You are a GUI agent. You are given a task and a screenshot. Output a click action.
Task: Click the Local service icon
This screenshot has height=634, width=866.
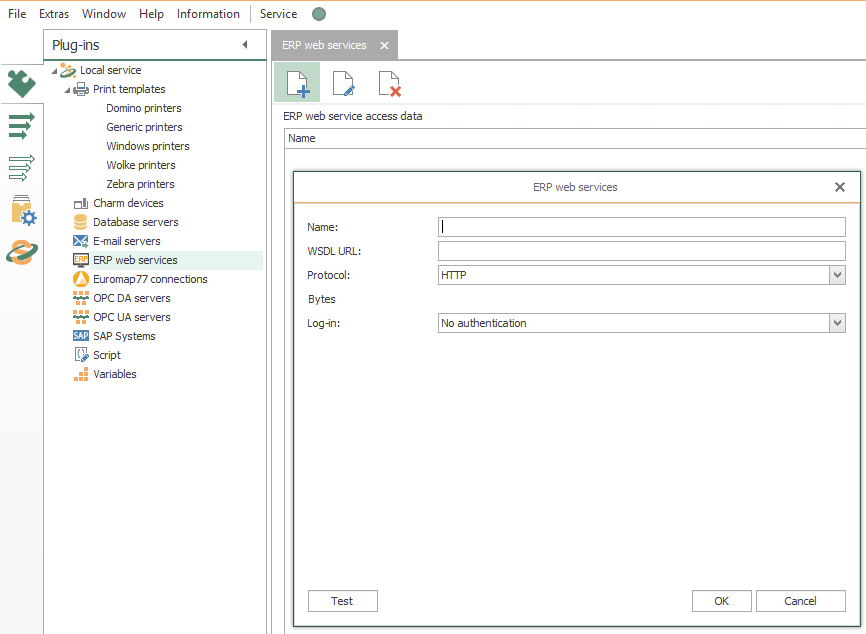(68, 70)
